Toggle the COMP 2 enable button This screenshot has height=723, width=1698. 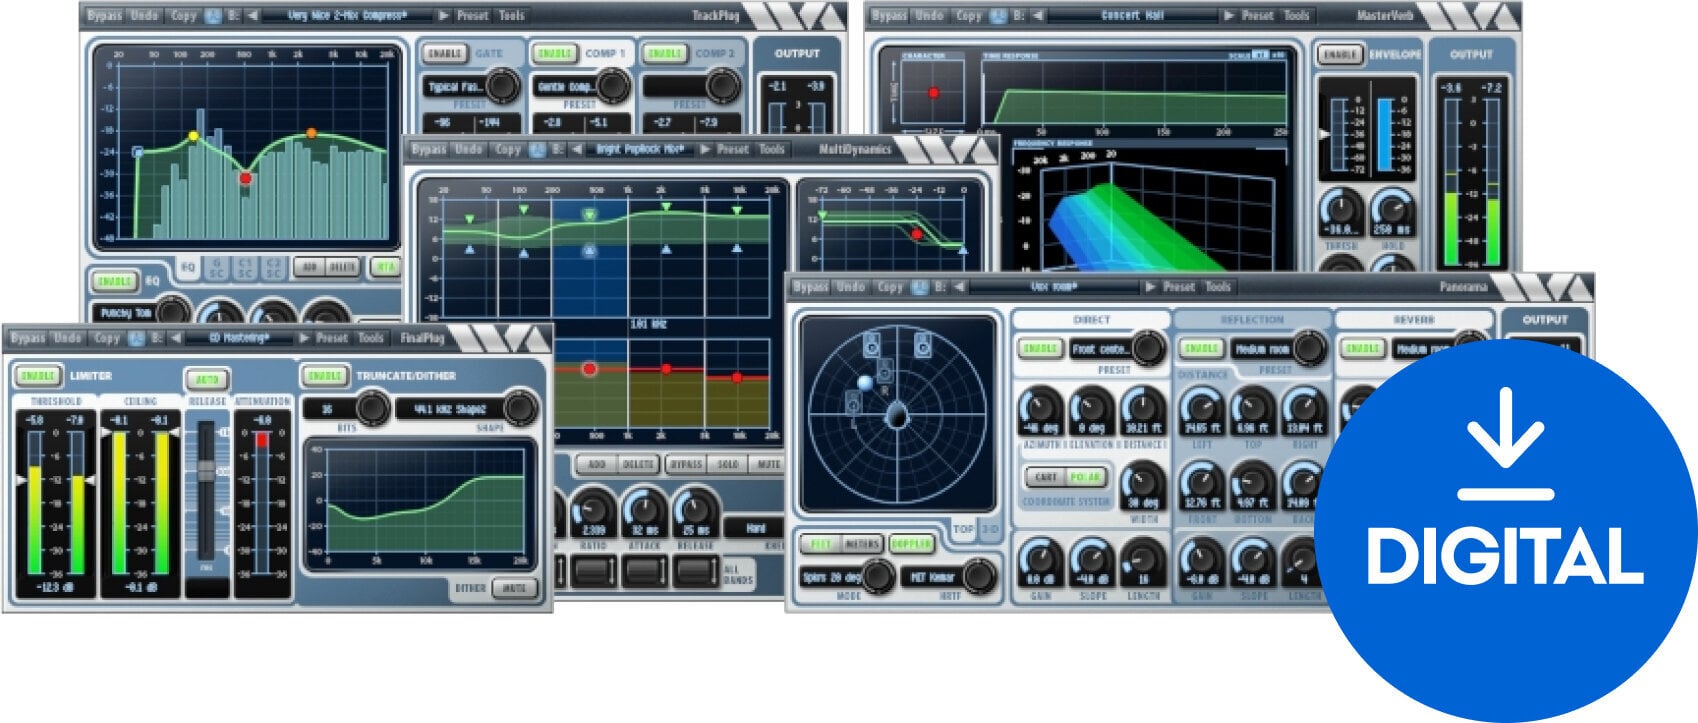click(664, 53)
